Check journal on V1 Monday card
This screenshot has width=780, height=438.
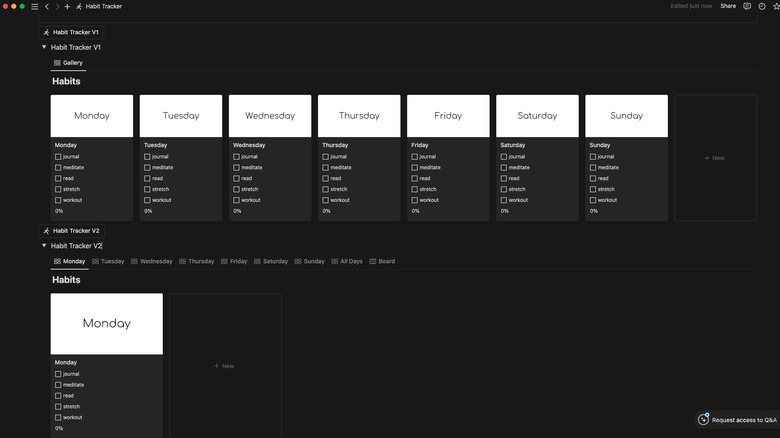coord(58,157)
